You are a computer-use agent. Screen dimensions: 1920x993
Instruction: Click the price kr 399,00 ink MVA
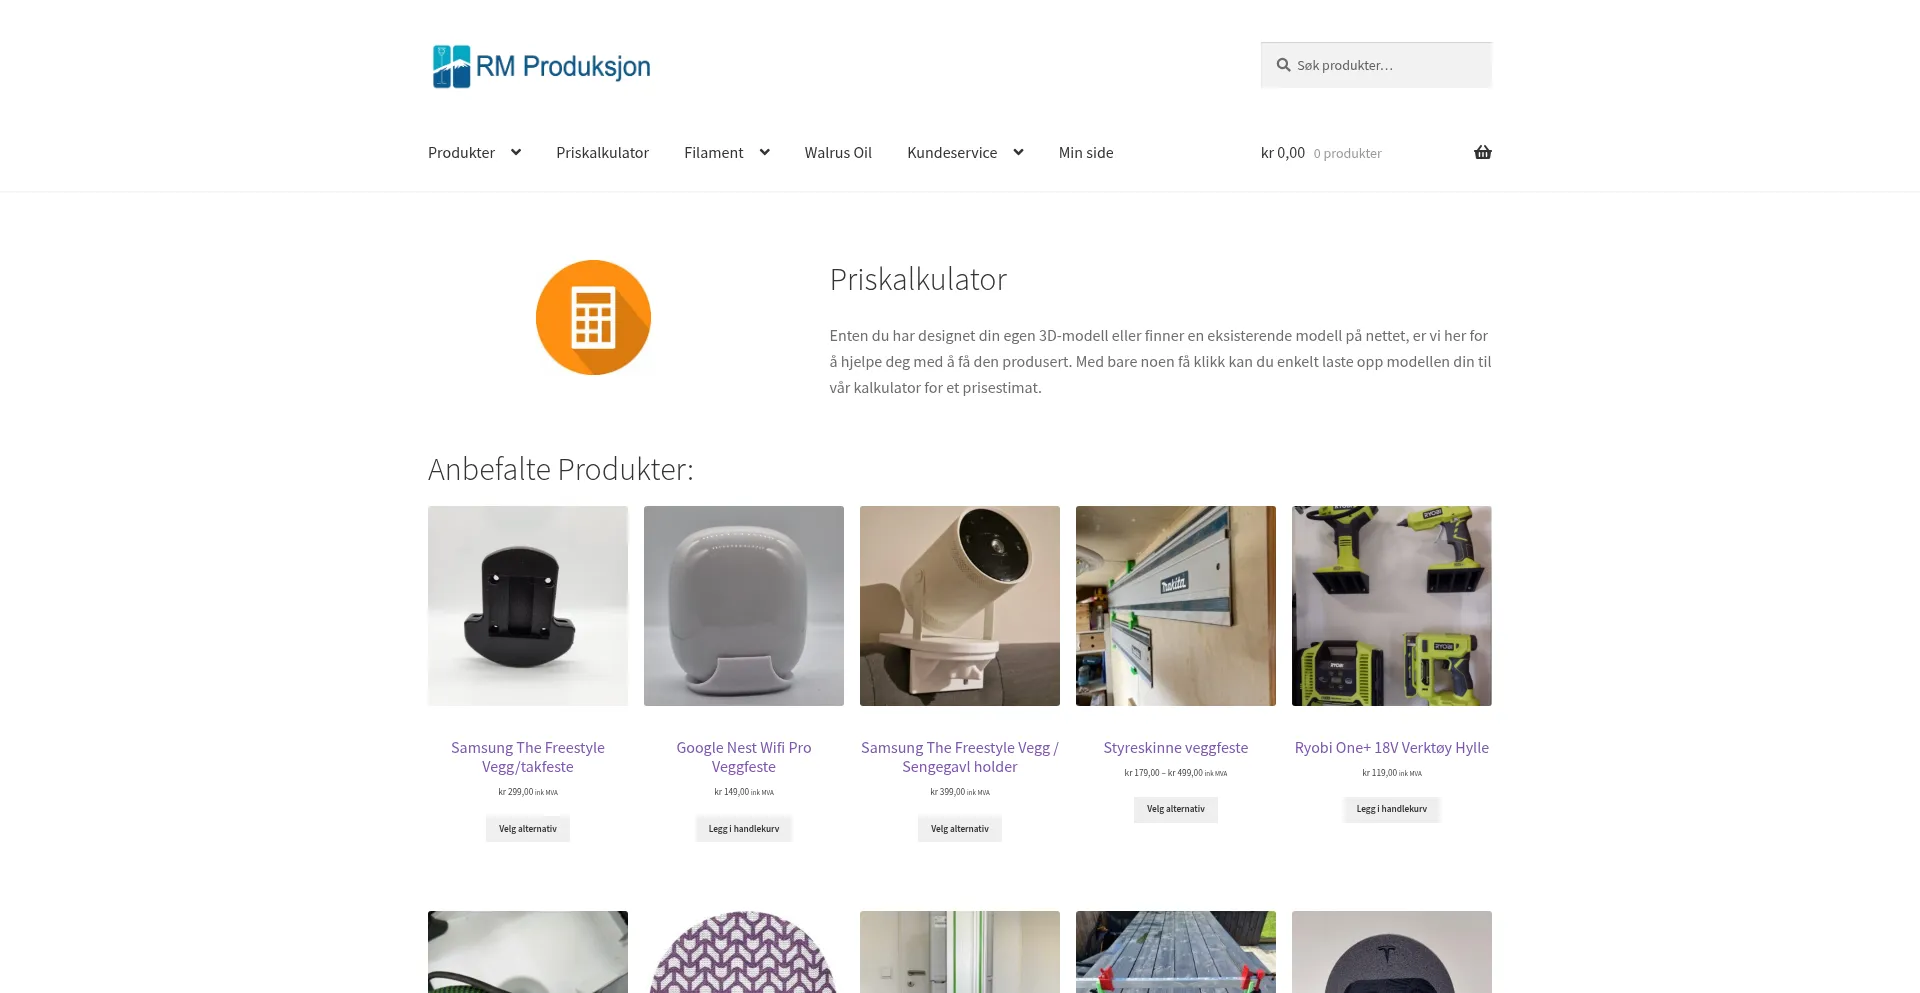pos(960,792)
